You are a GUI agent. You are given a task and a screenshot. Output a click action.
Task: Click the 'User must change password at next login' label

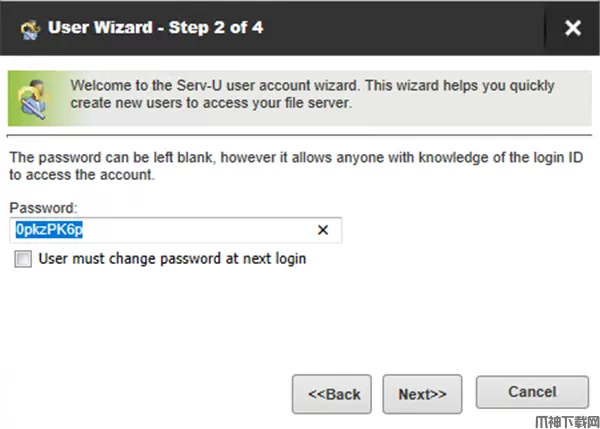(172, 259)
